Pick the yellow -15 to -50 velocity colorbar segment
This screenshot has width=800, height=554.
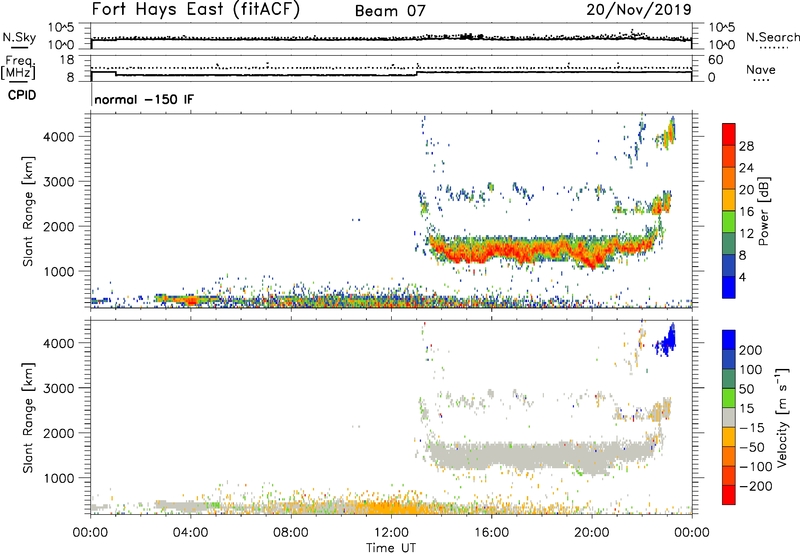pyautogui.click(x=729, y=437)
